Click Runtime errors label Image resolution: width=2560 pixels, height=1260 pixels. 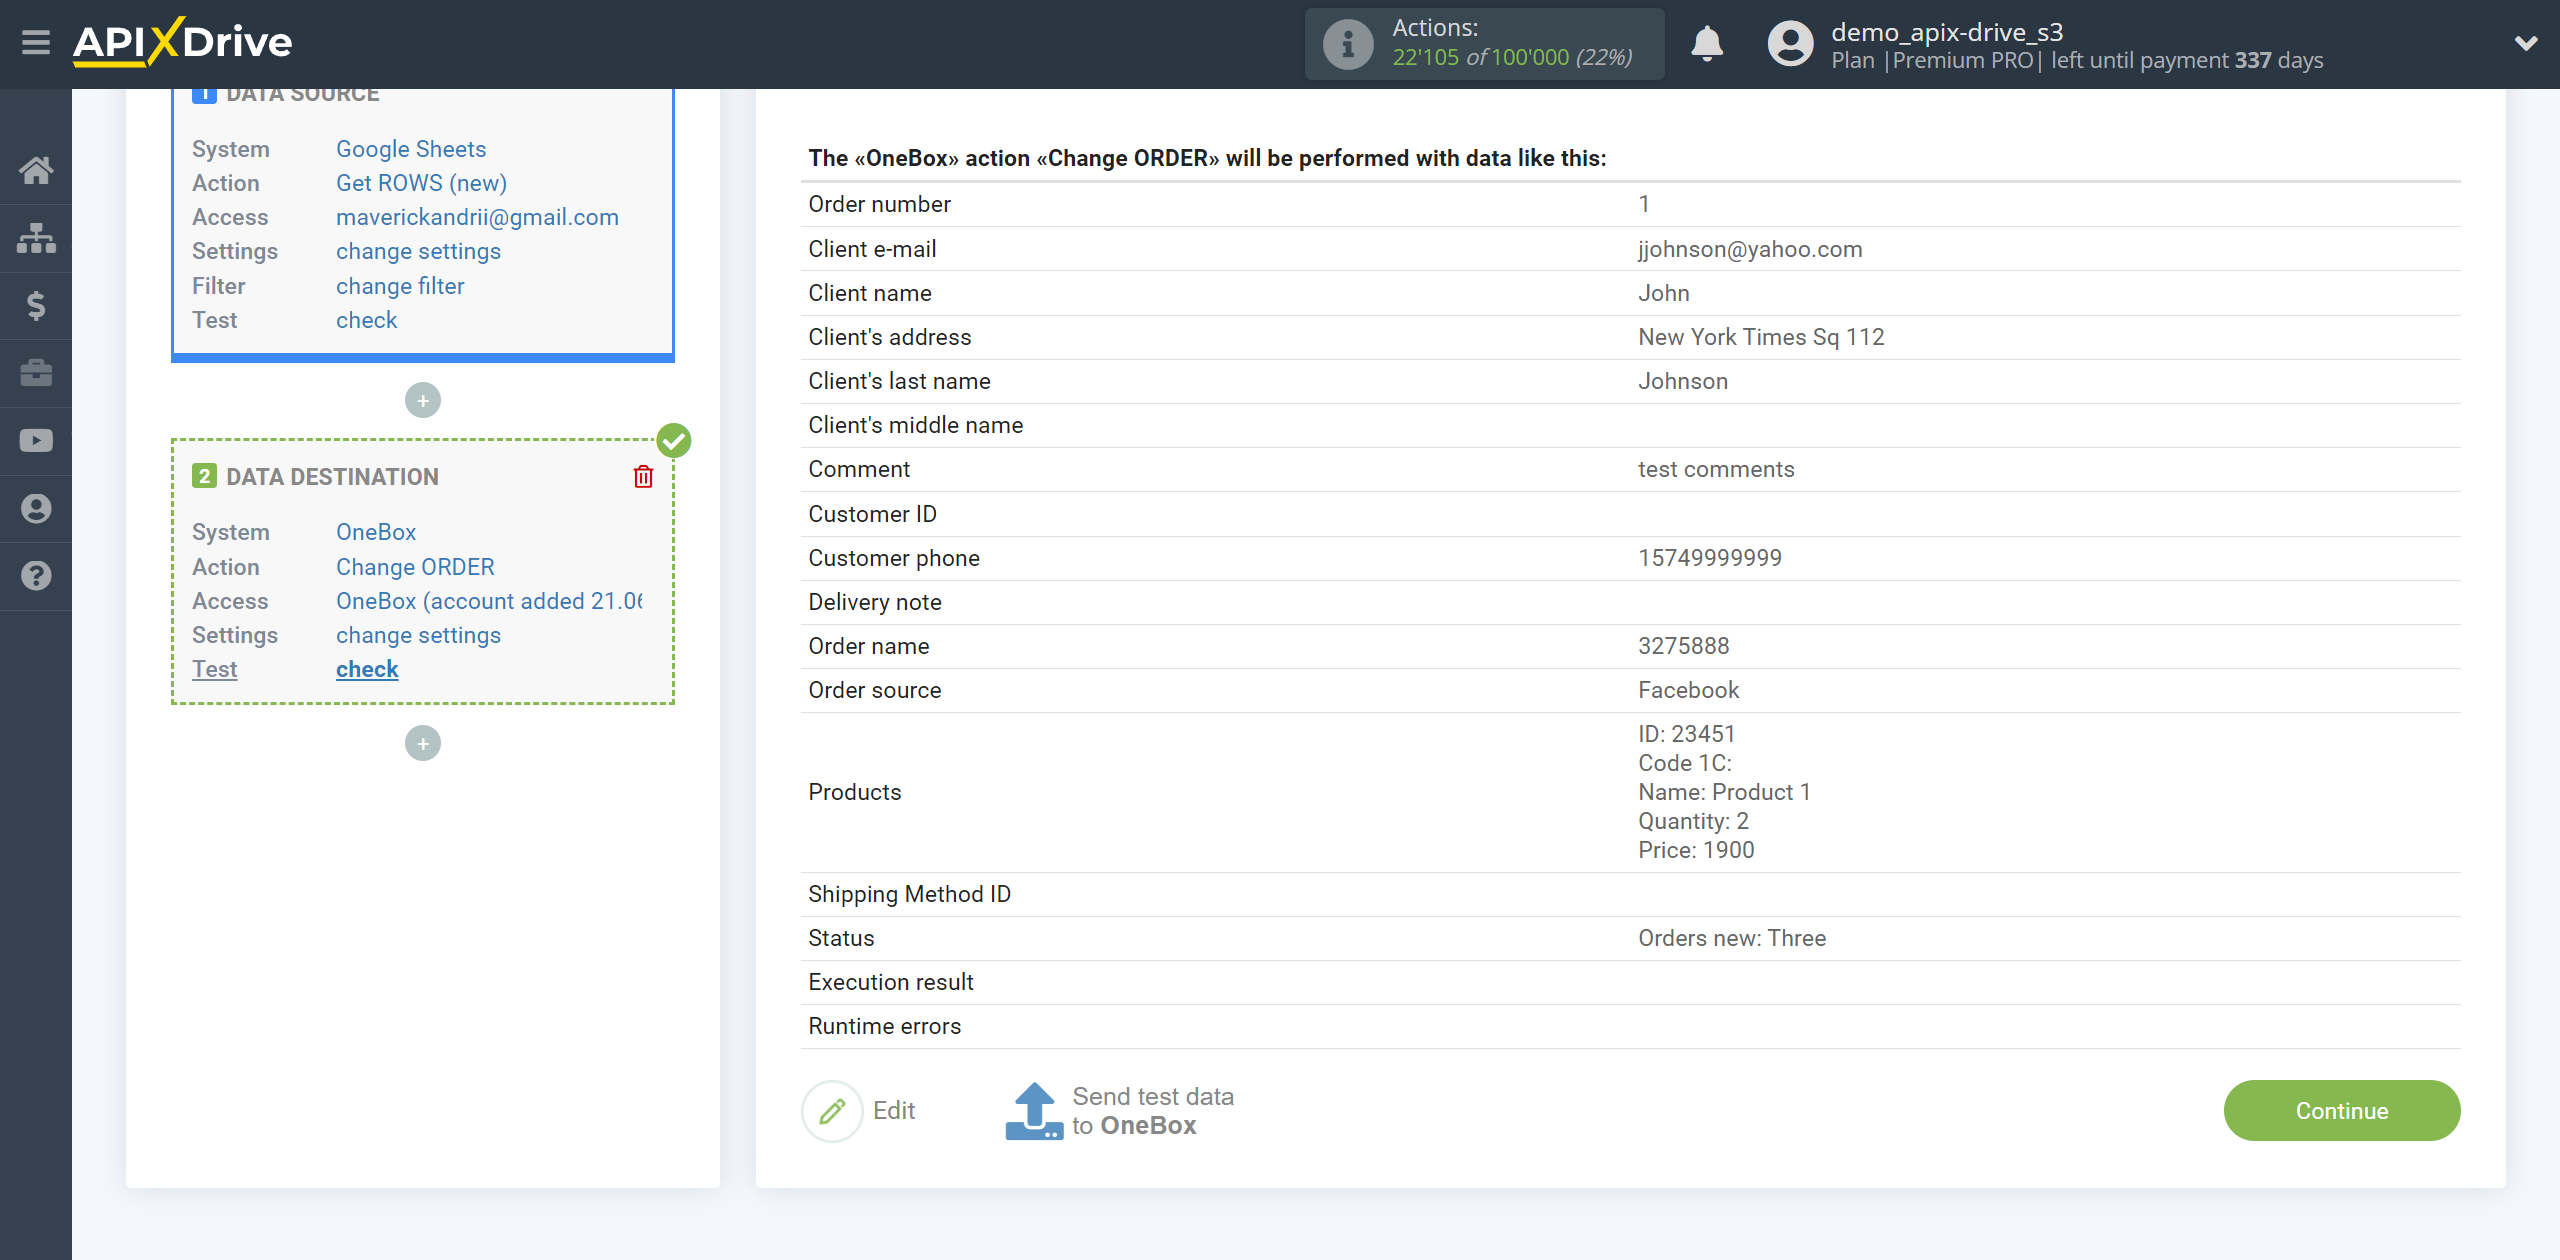click(884, 1026)
